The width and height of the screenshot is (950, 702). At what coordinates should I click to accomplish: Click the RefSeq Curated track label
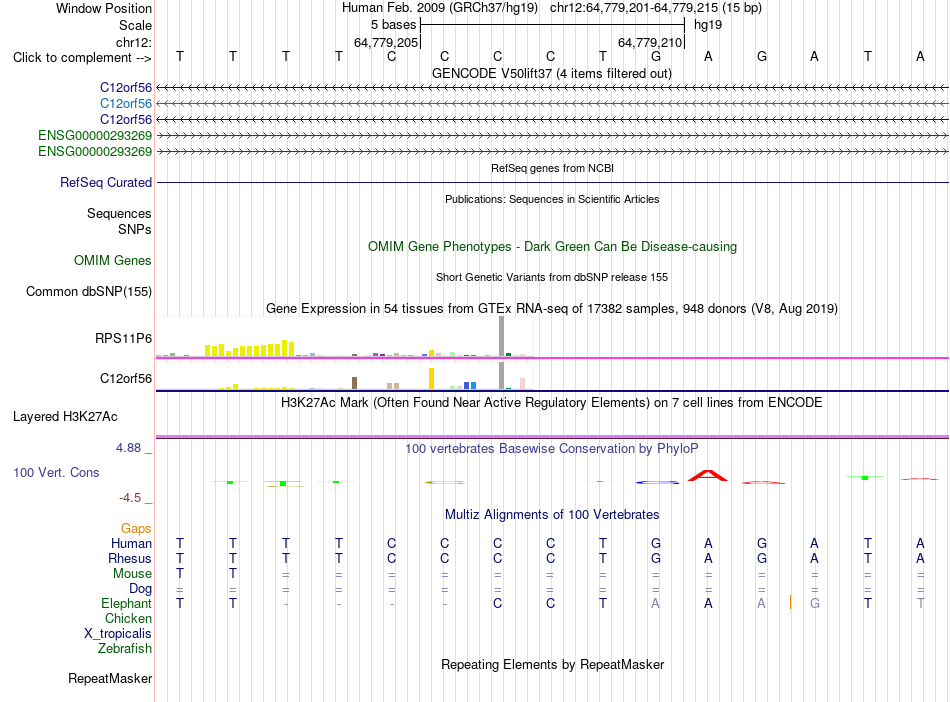(x=106, y=182)
